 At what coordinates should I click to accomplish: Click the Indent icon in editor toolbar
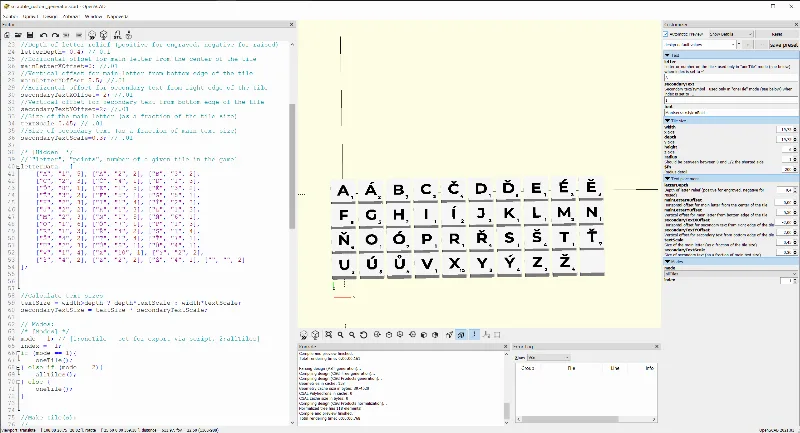[79, 35]
